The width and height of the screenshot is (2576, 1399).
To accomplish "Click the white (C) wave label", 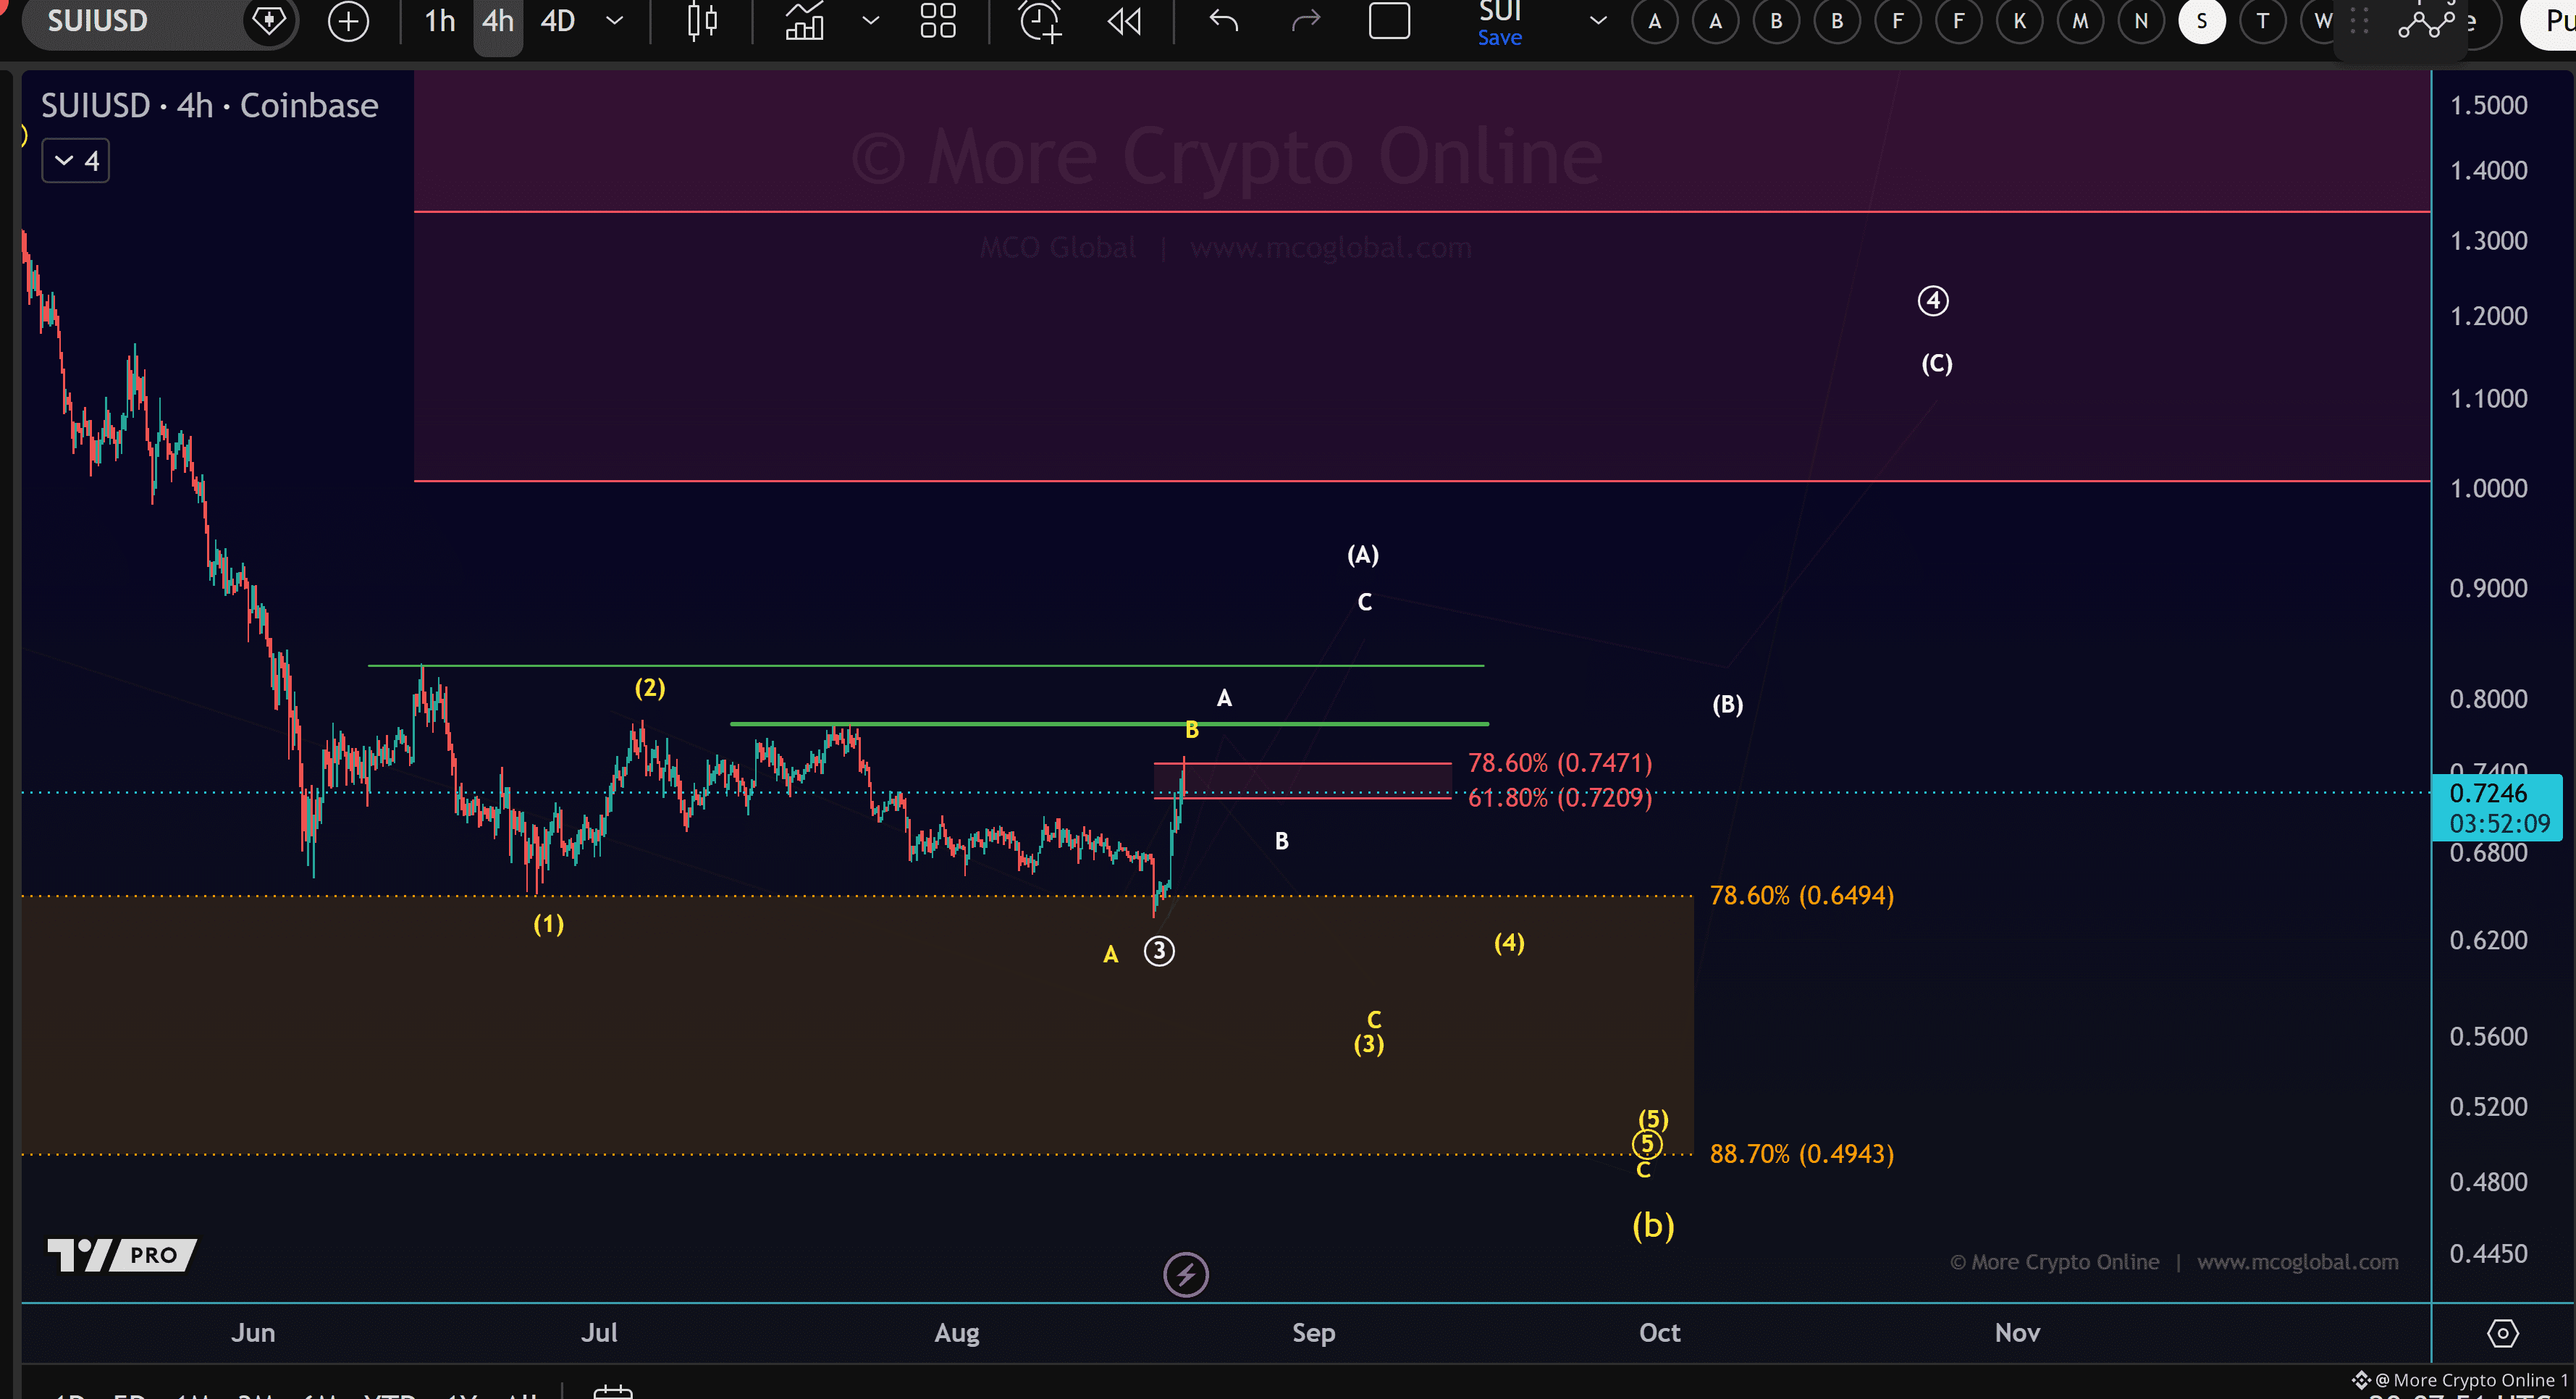I will (x=1936, y=363).
